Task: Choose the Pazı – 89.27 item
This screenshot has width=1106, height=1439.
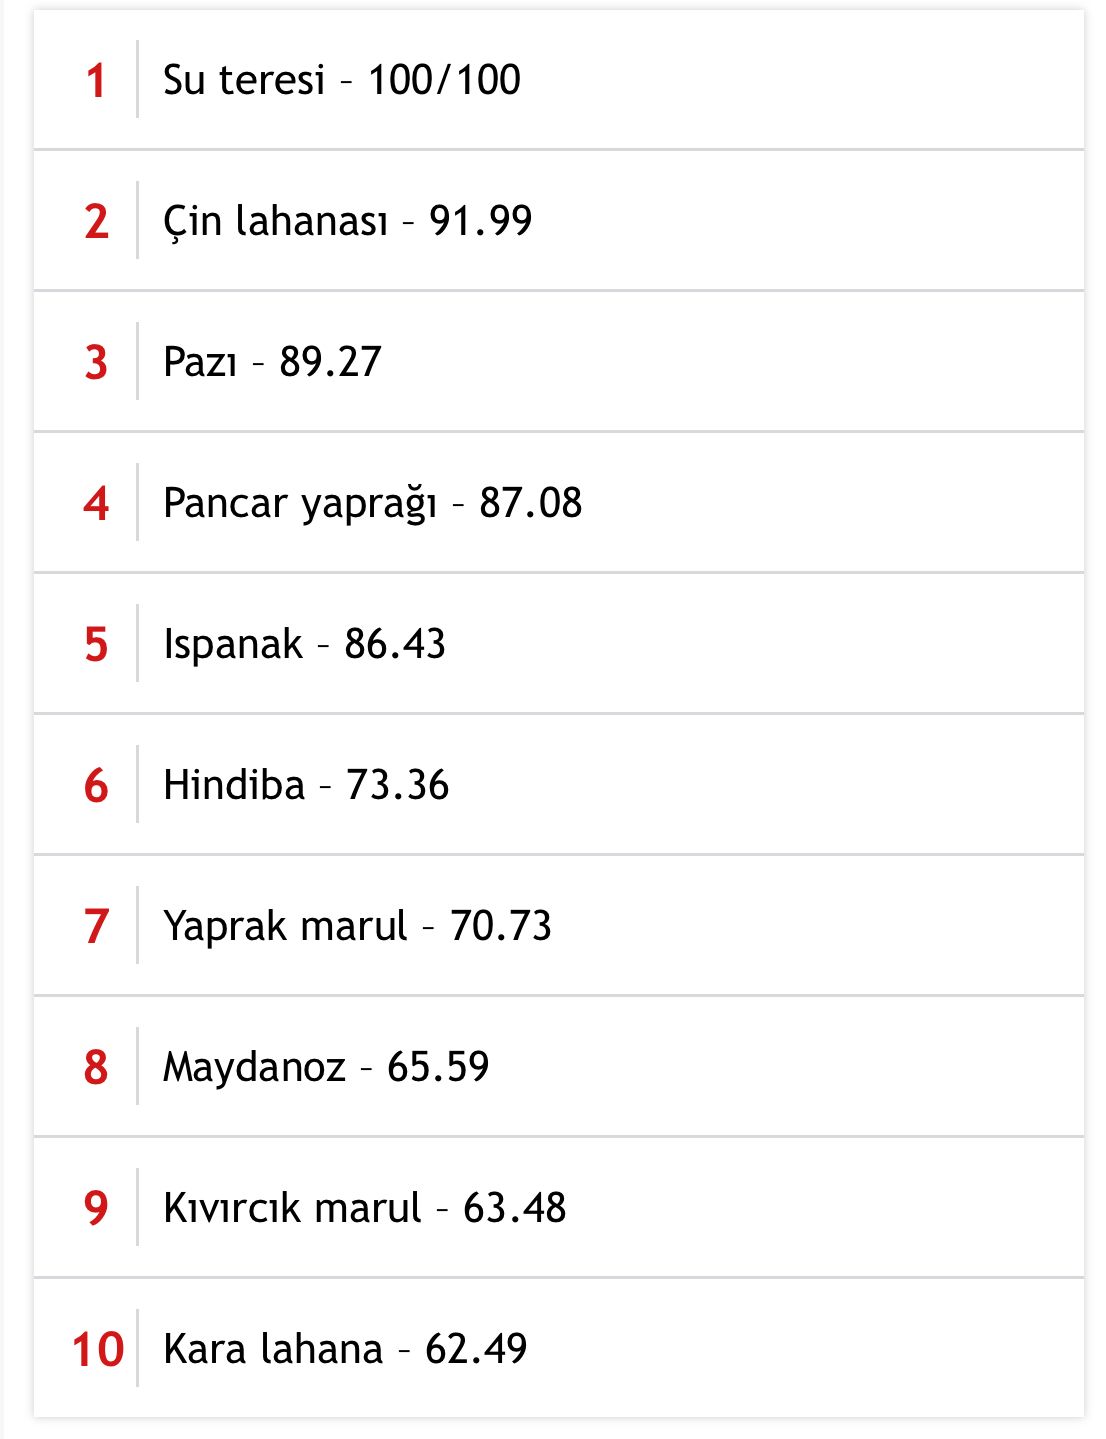Action: pyautogui.click(x=559, y=362)
